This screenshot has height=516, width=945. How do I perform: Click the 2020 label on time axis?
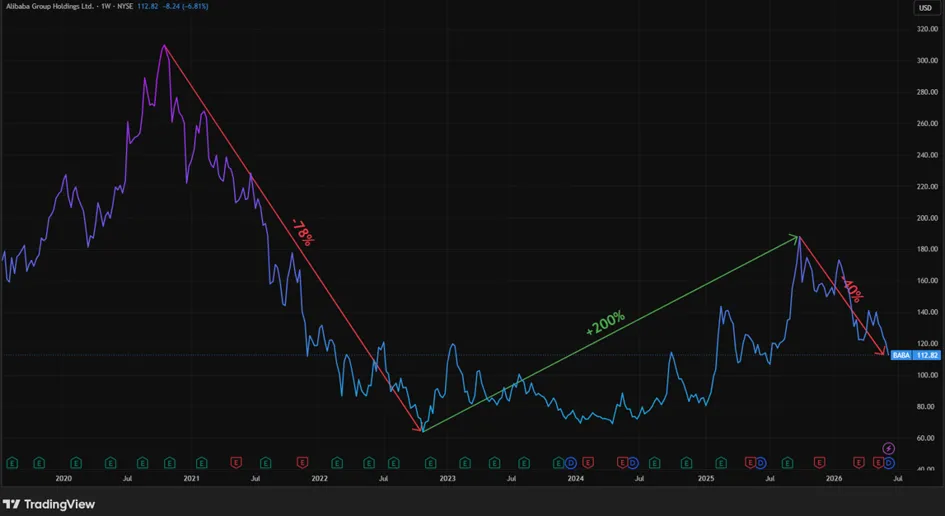[x=63, y=479]
